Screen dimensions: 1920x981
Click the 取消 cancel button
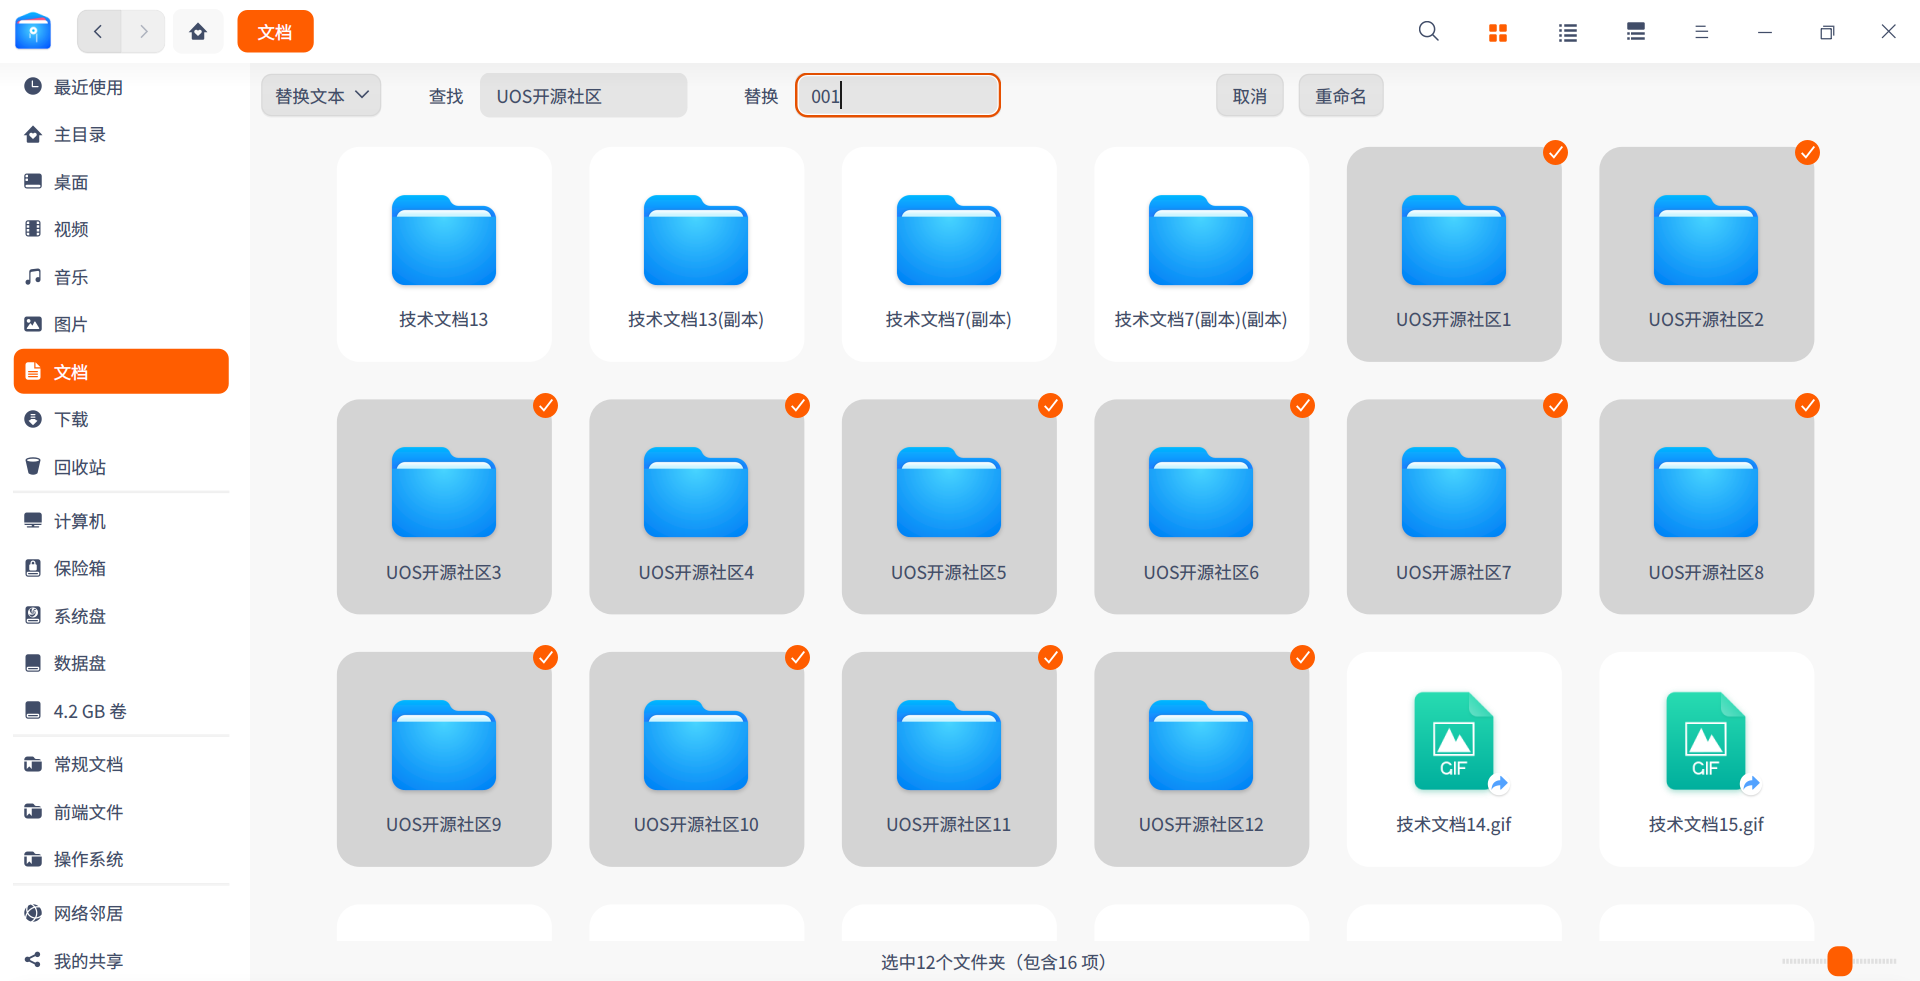point(1250,96)
